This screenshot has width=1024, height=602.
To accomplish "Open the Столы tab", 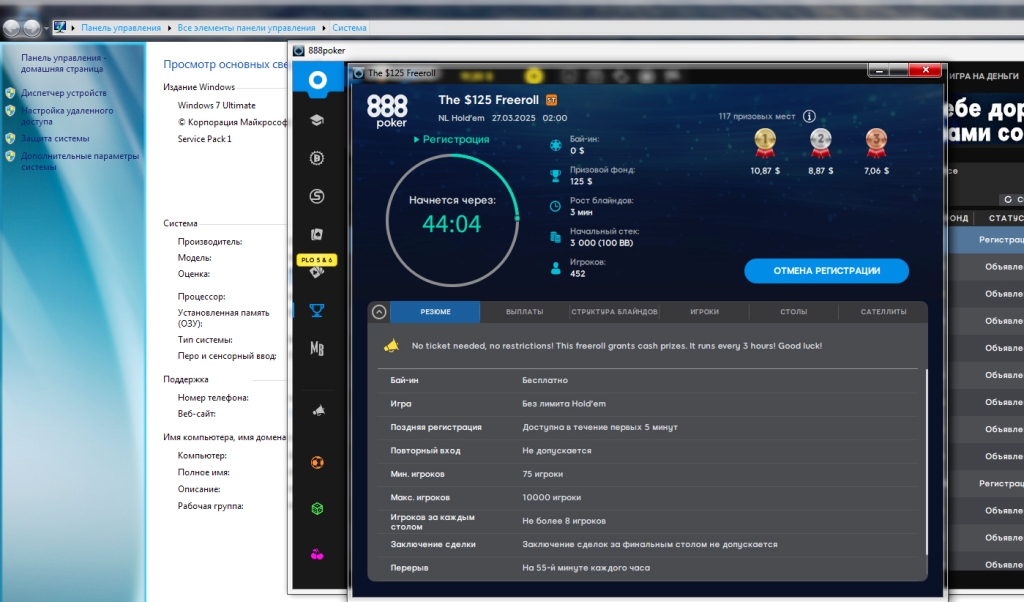I will 793,312.
